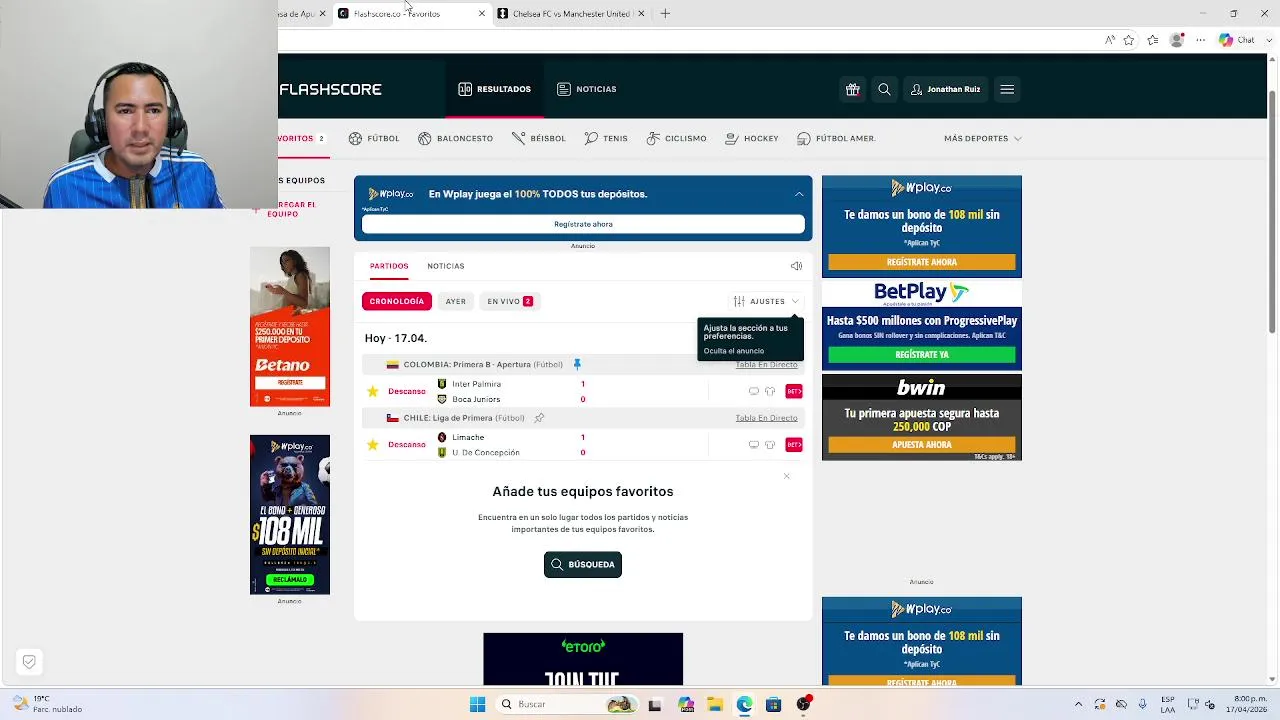Image resolution: width=1280 pixels, height=720 pixels.
Task: Add page to favorites star icon
Action: tap(1129, 40)
